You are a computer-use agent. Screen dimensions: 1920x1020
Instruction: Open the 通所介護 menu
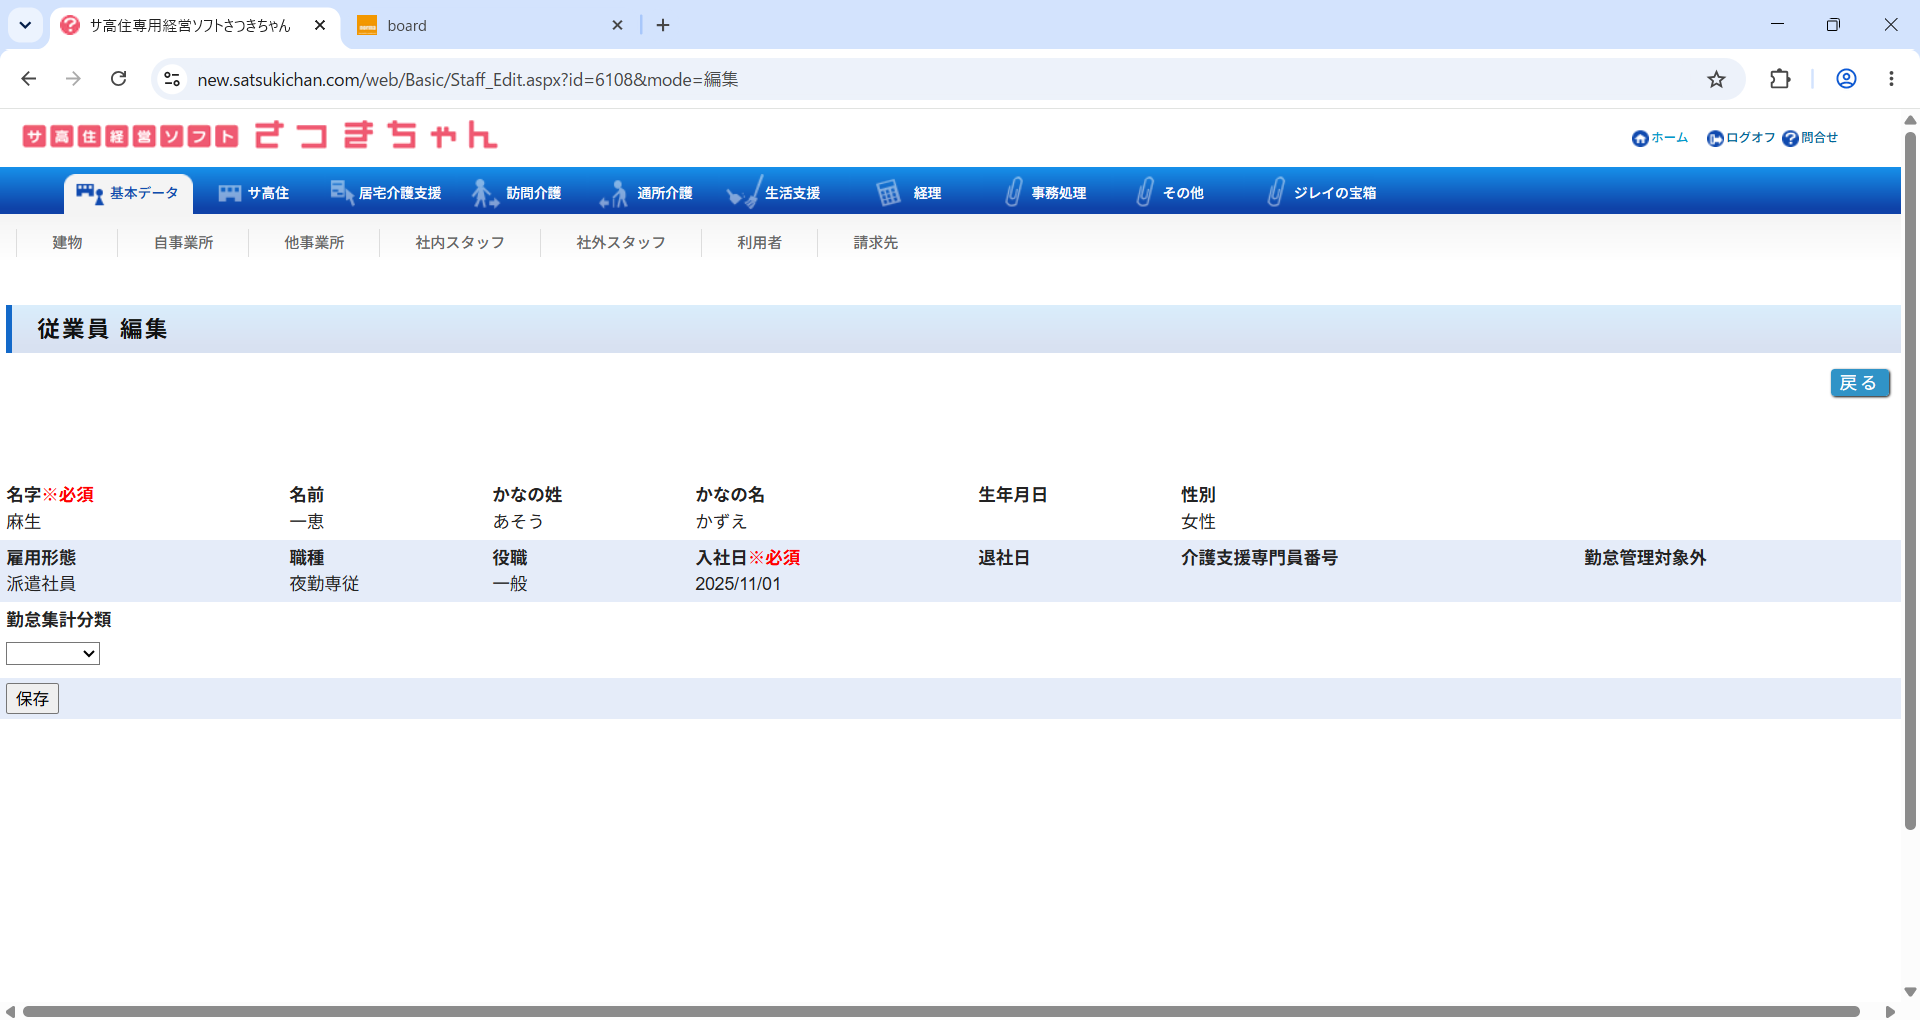647,193
